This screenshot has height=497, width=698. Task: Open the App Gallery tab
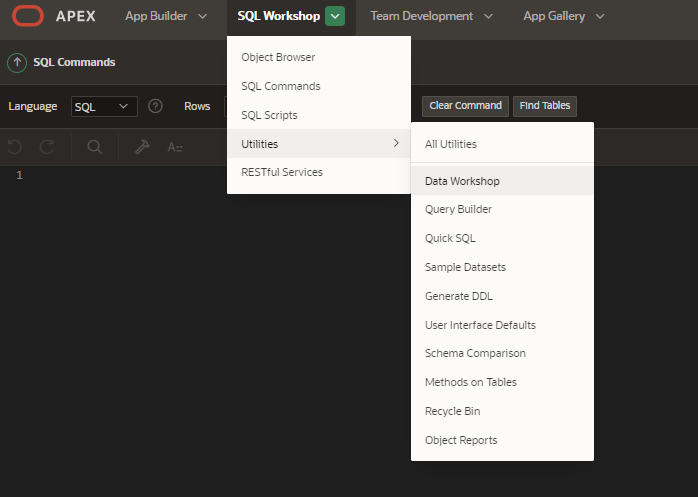pos(554,16)
